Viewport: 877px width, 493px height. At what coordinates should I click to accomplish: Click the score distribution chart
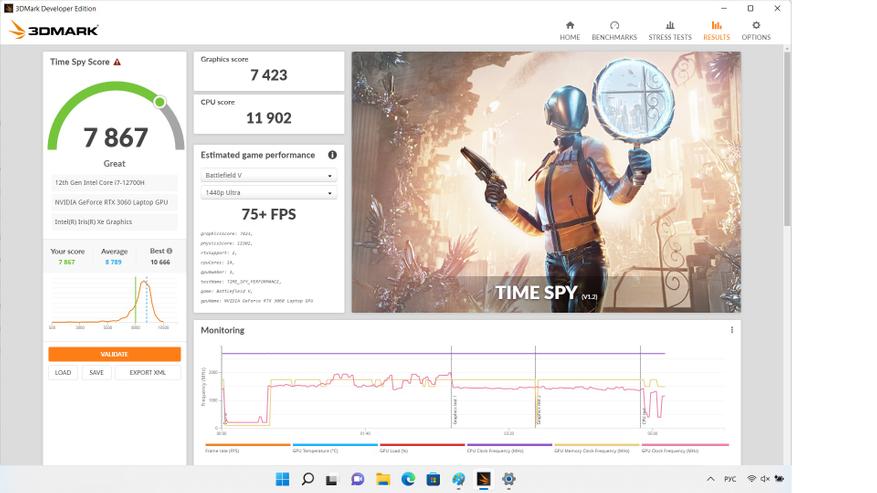tap(114, 302)
